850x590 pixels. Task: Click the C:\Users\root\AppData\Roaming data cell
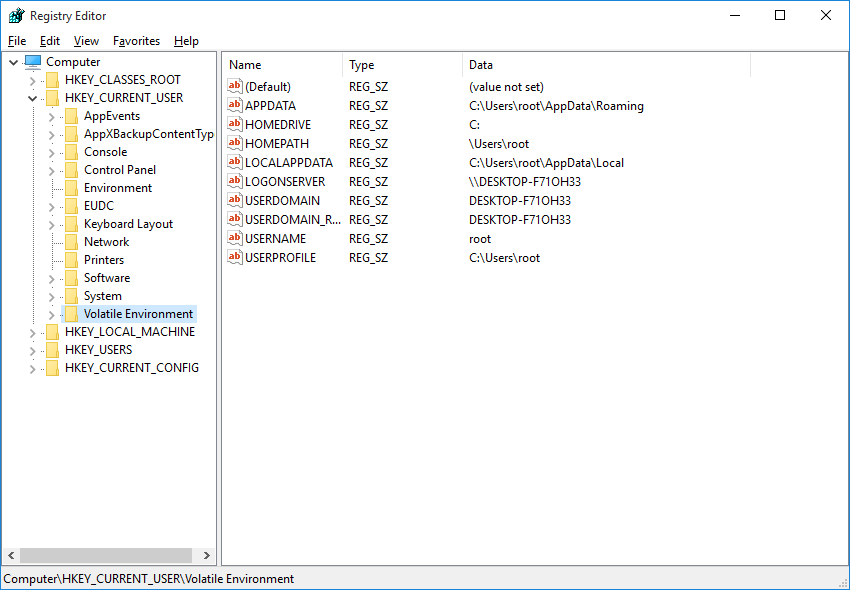(556, 106)
